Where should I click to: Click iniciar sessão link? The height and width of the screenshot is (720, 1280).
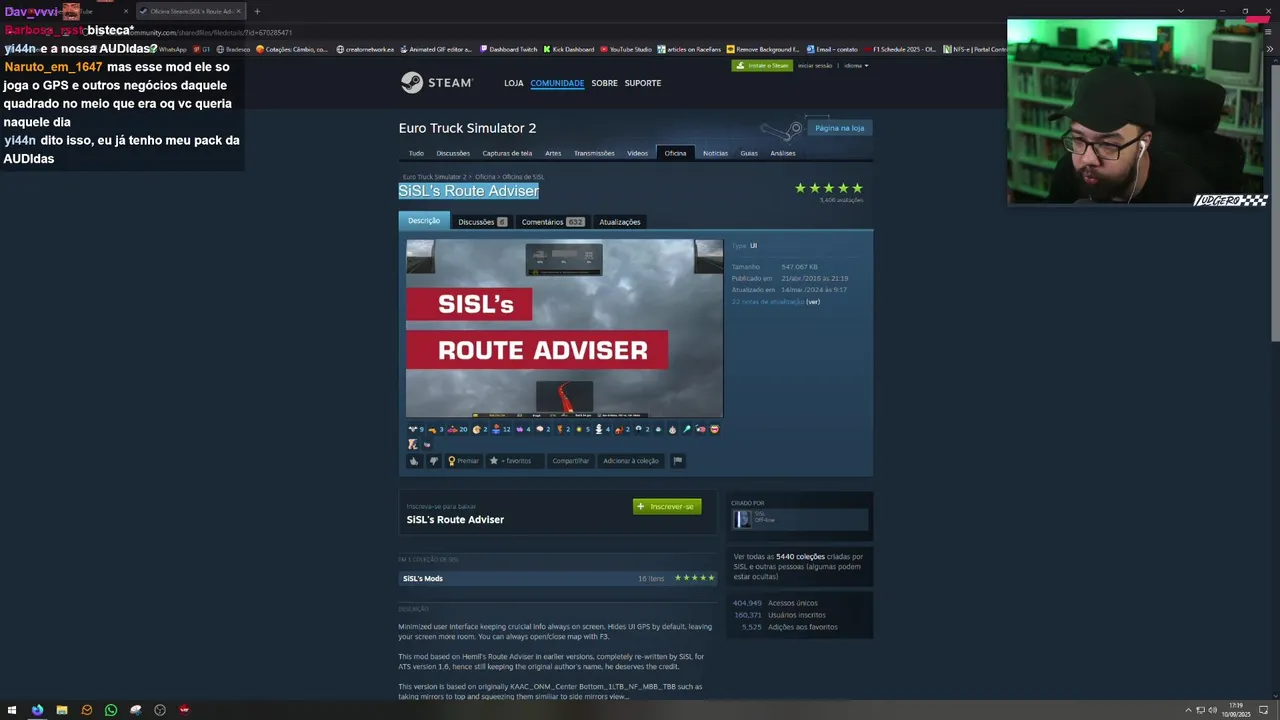(815, 66)
